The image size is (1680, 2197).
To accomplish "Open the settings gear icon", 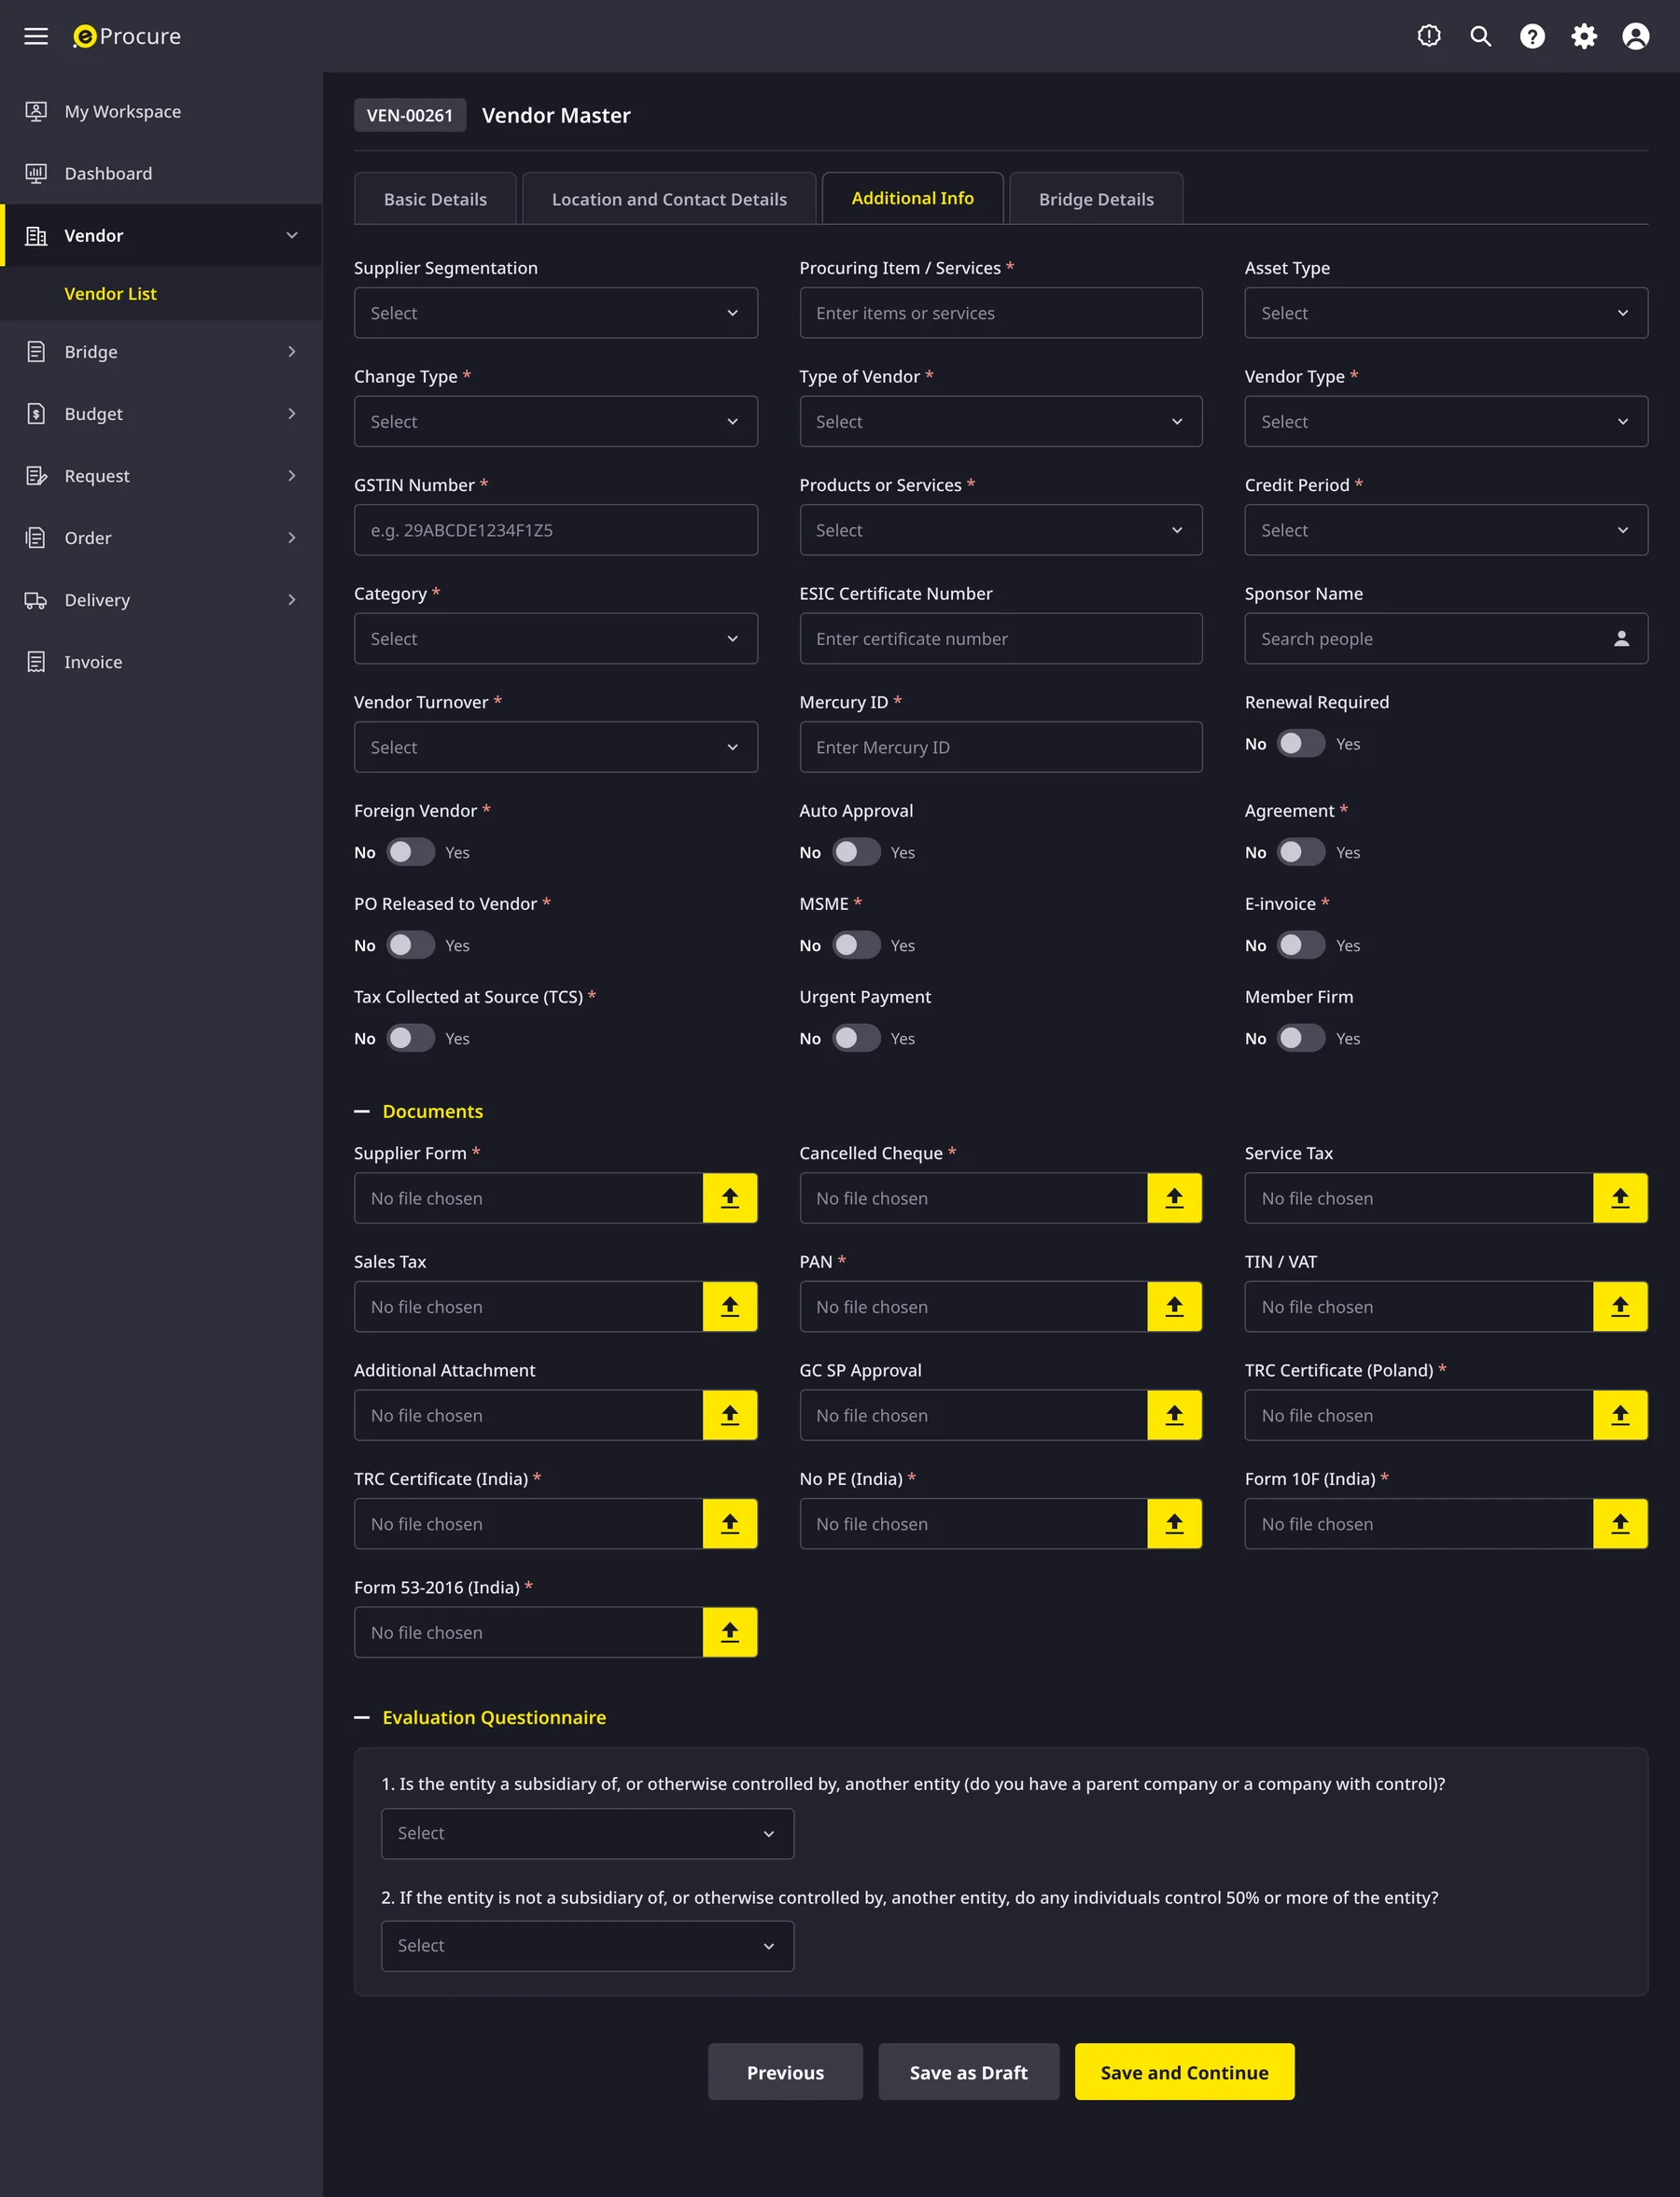I will coord(1584,36).
